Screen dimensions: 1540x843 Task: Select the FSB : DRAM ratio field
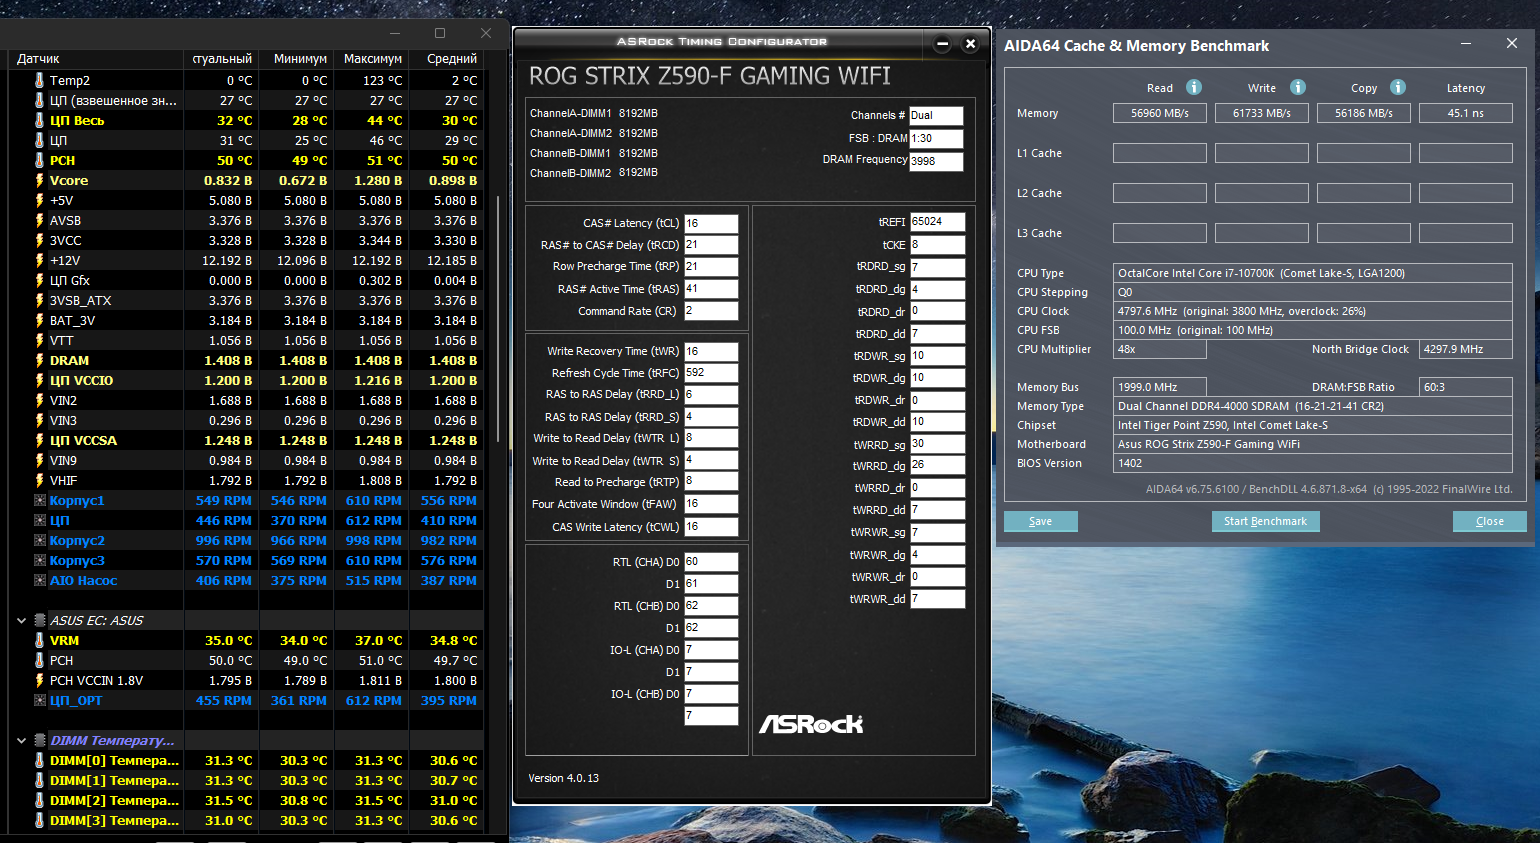click(936, 139)
